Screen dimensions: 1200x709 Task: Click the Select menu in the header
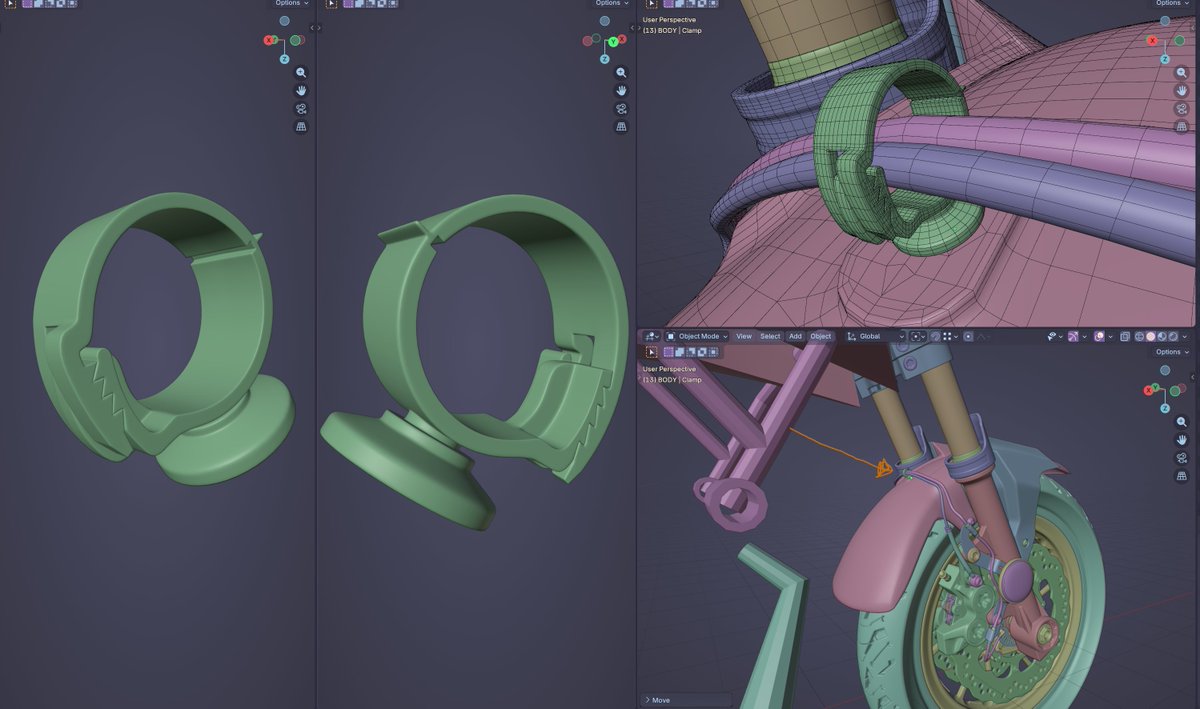770,336
